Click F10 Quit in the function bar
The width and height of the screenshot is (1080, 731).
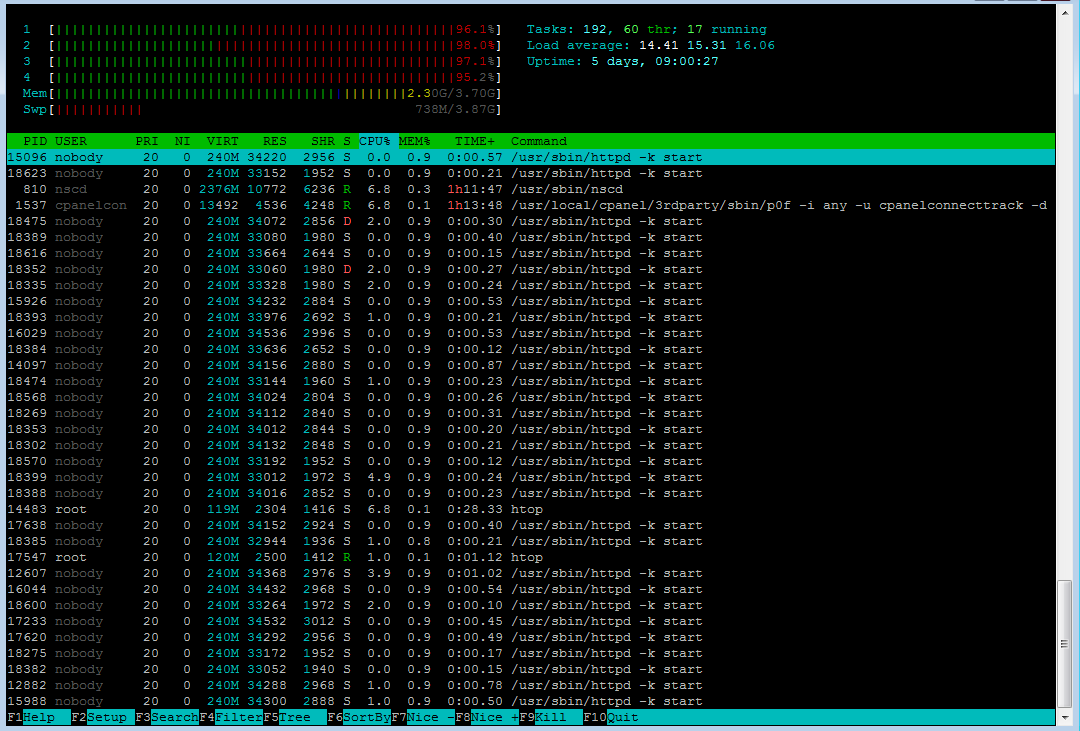[611, 717]
